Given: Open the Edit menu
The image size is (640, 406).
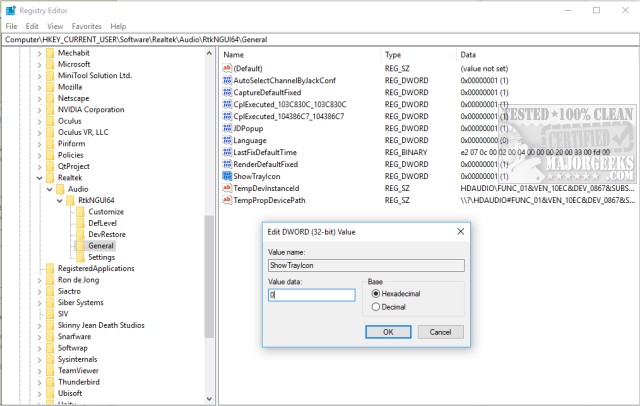Looking at the screenshot, I should point(32,26).
